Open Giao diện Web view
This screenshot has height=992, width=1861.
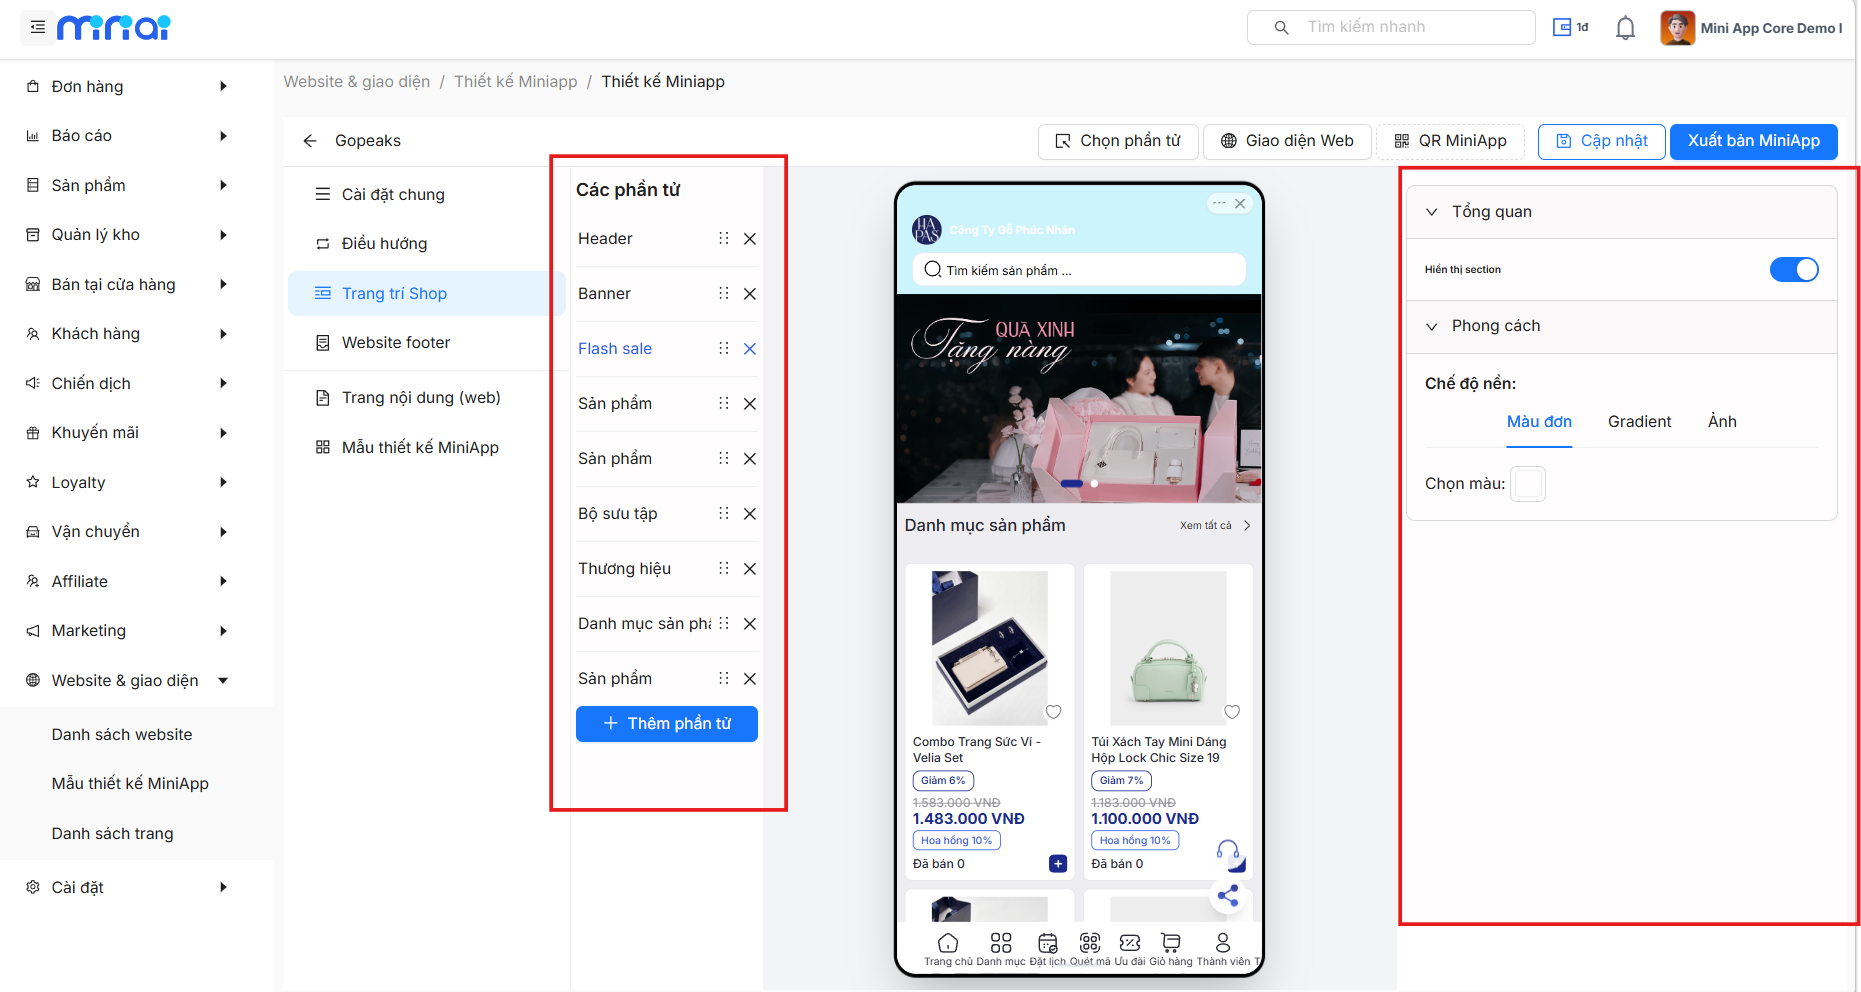1287,141
